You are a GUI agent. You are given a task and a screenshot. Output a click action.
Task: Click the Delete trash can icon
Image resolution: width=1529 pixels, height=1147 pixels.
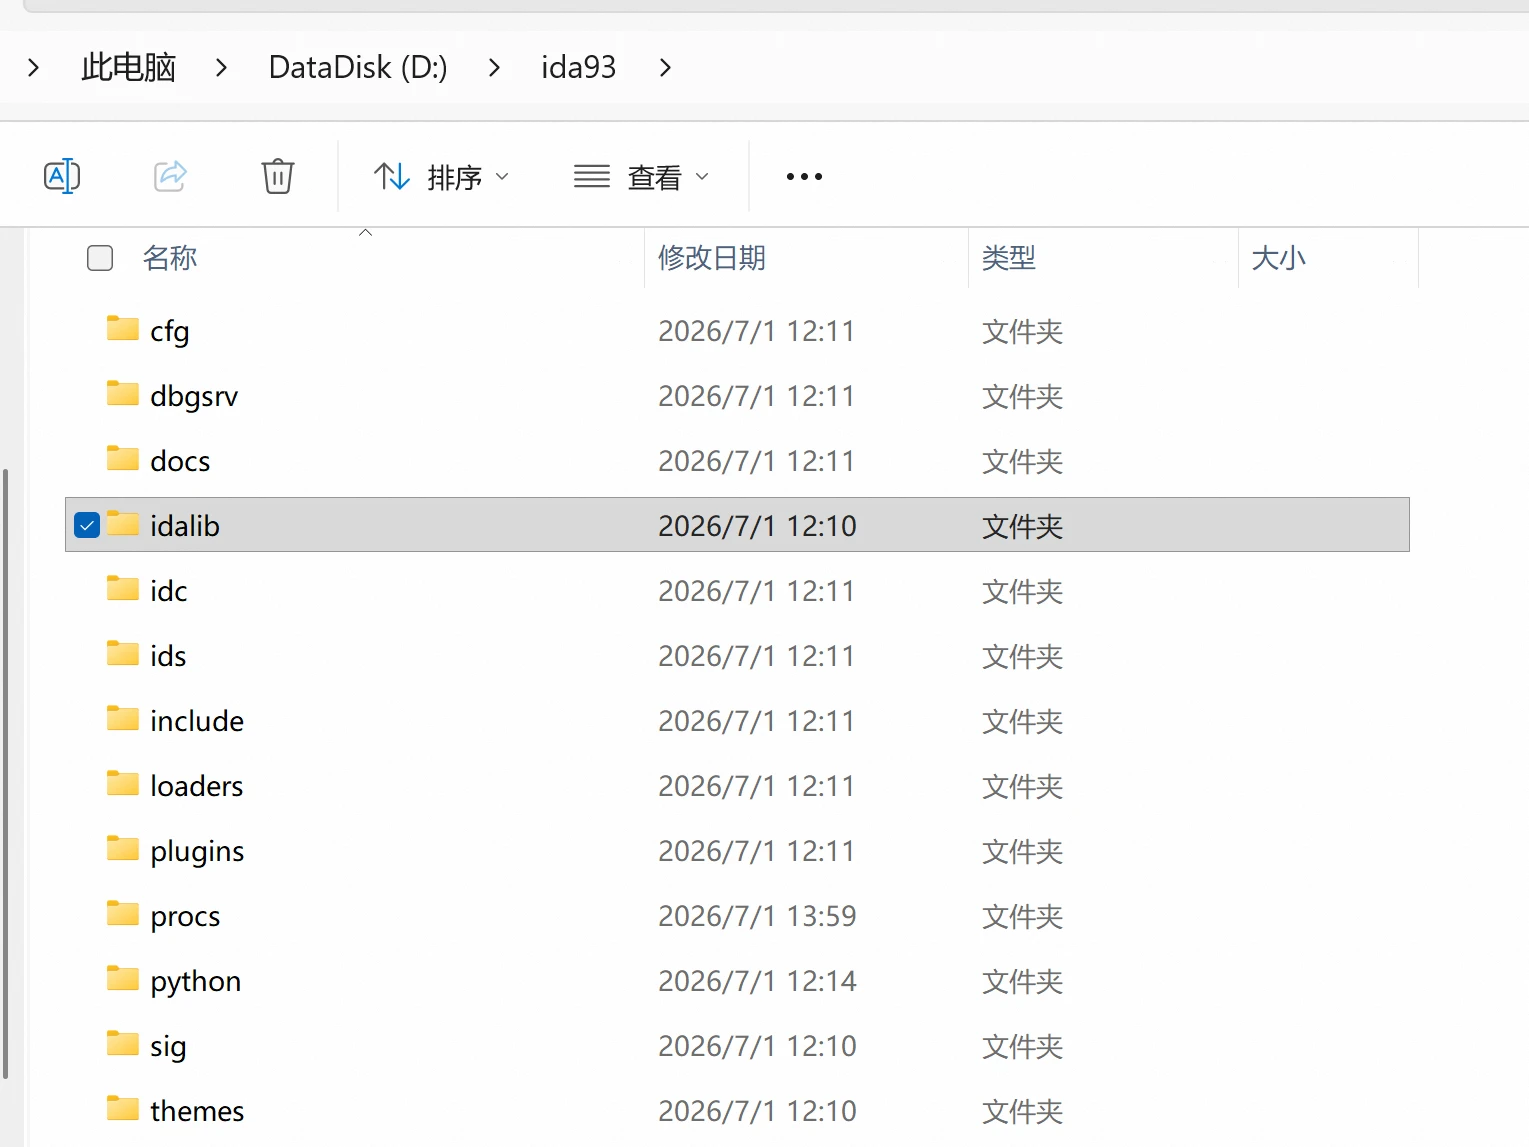point(278,176)
